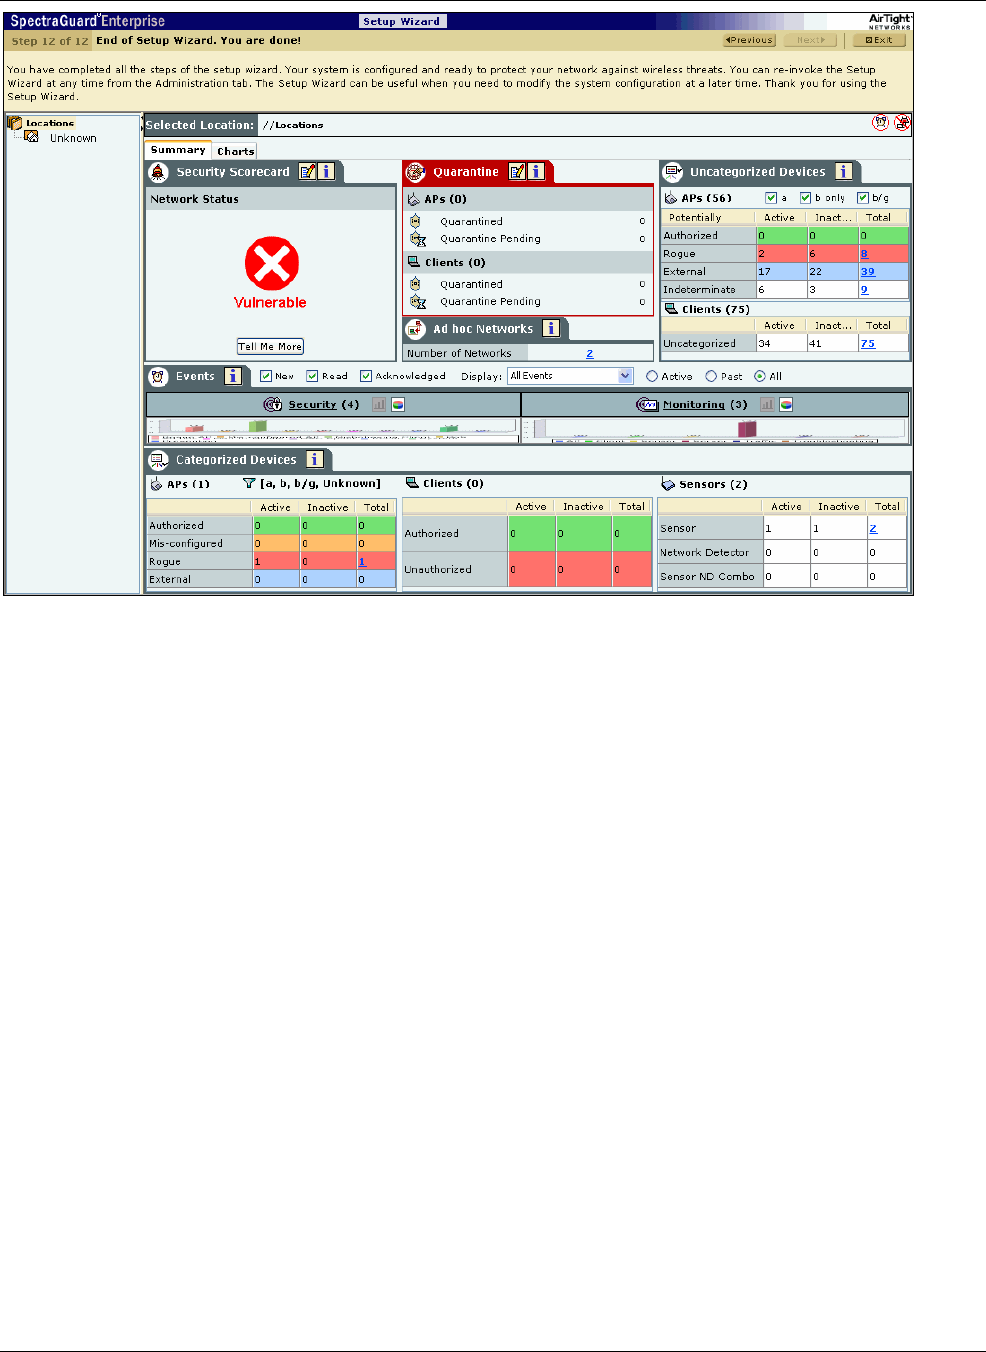Open Rogue uncategorized APs total link 8
Viewport: 986px width, 1352px height.
point(865,254)
